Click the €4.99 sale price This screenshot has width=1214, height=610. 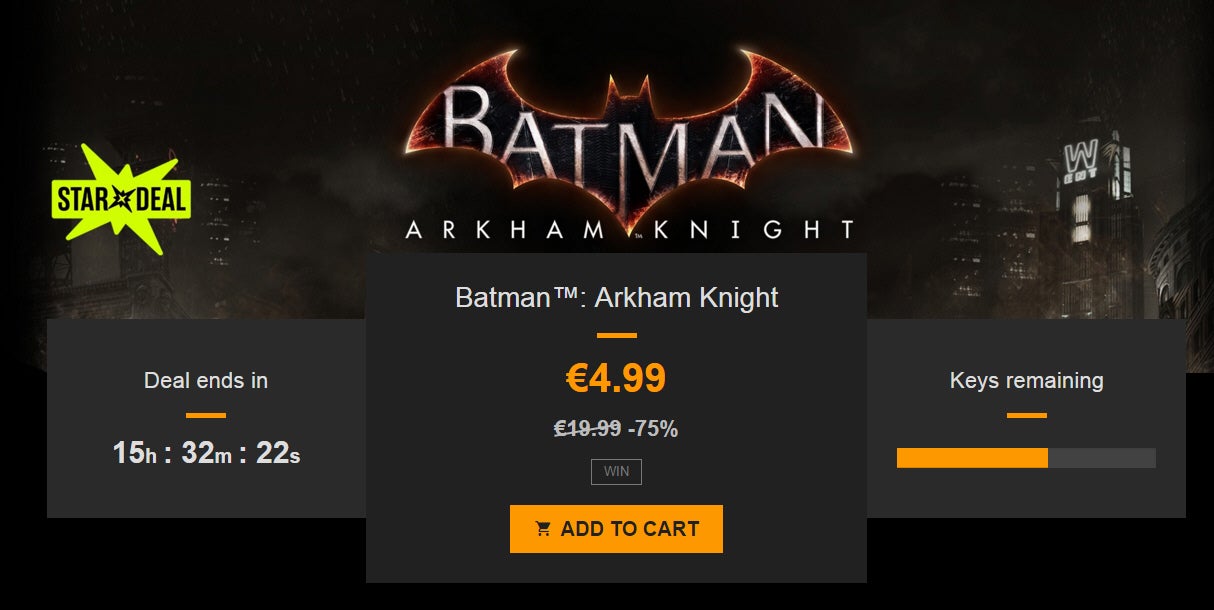click(x=616, y=378)
